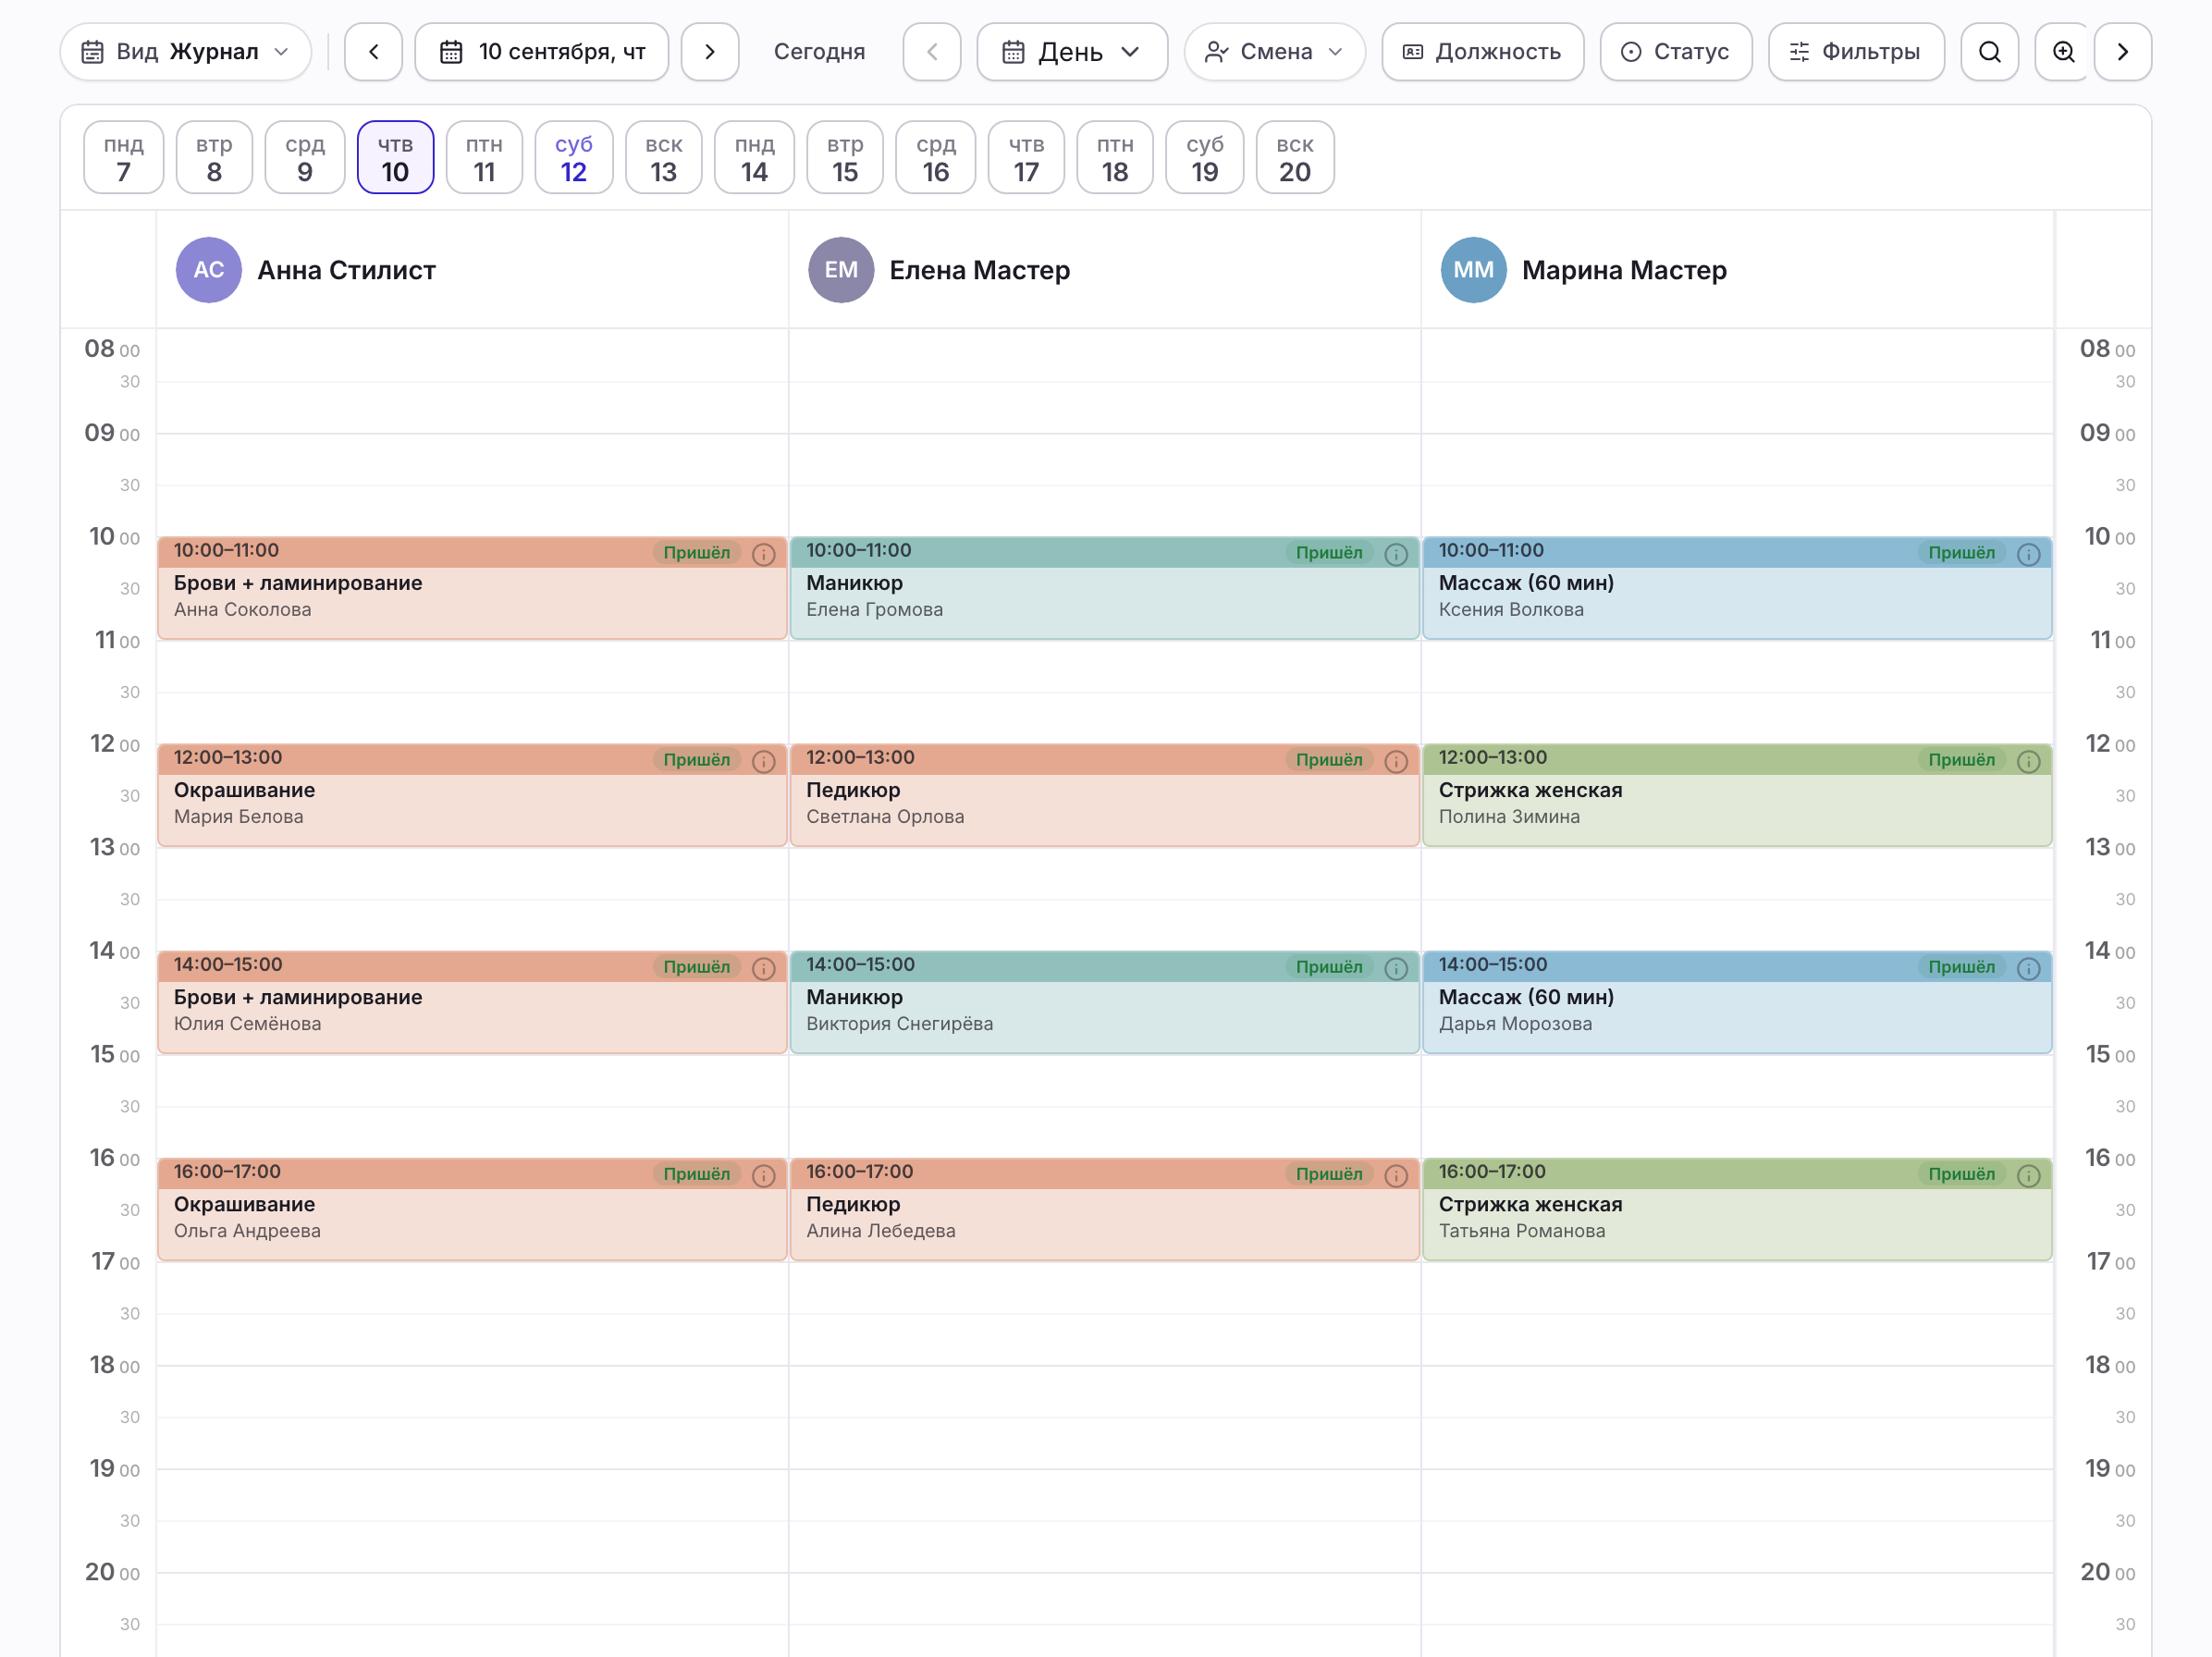Open info icon on Мария Белова appointment

(x=763, y=761)
